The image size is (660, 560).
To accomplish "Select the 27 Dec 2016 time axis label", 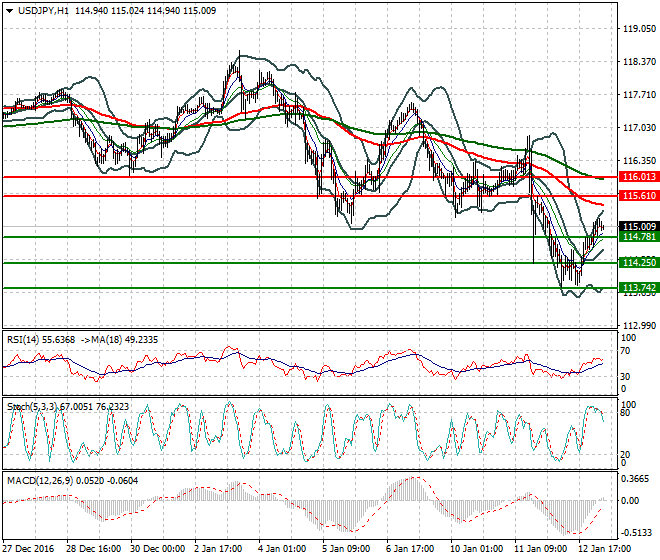I will coord(28,549).
